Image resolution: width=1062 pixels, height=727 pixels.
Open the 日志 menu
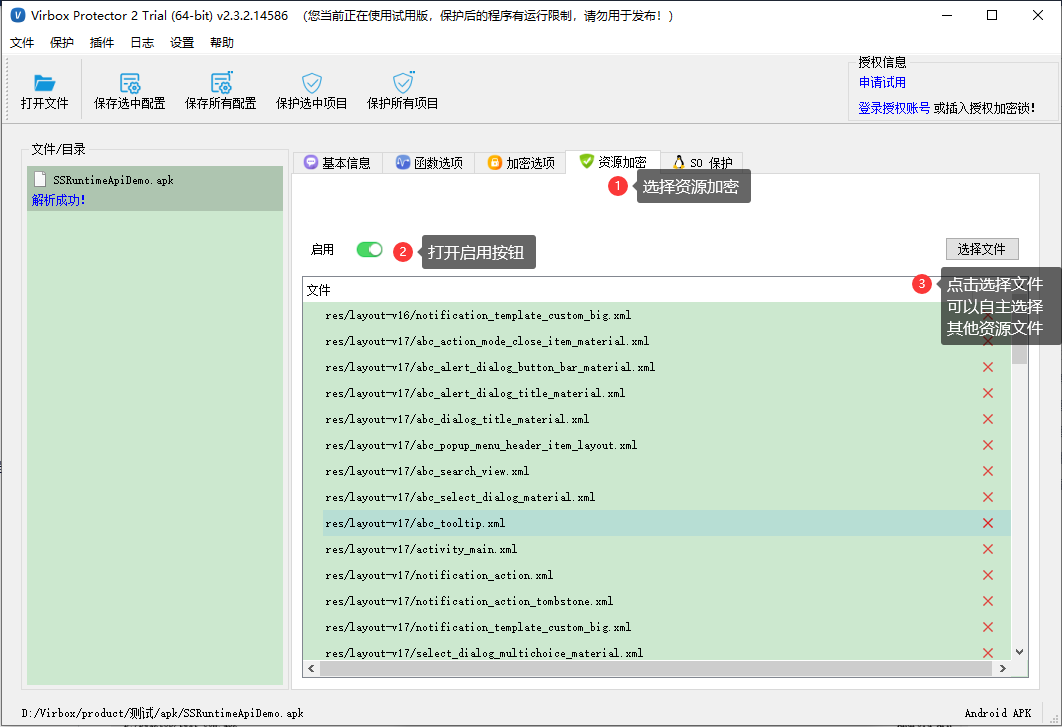(142, 43)
